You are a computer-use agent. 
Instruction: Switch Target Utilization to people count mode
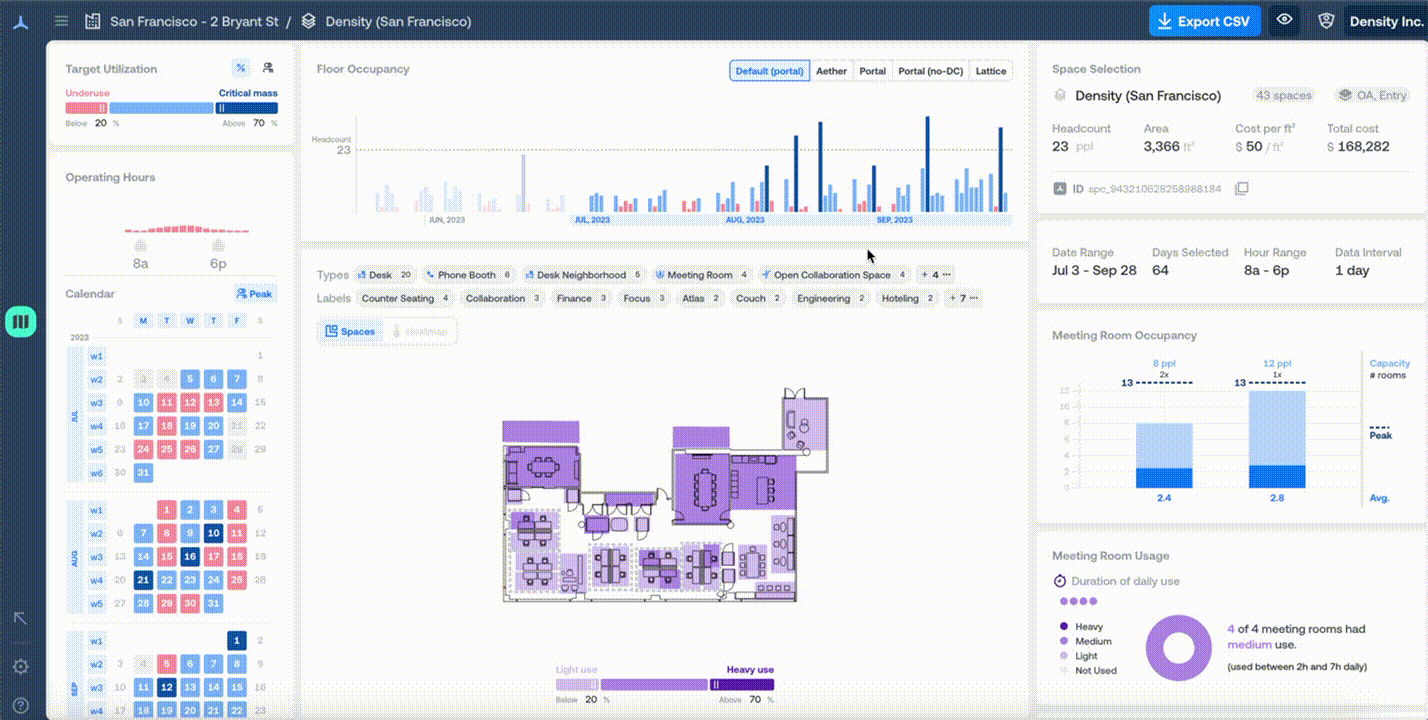click(x=268, y=68)
